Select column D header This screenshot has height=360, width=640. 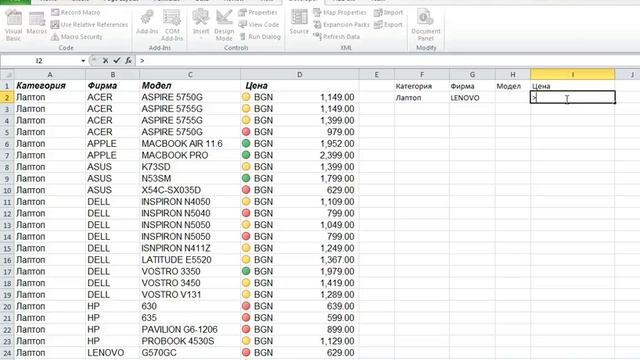pos(300,75)
